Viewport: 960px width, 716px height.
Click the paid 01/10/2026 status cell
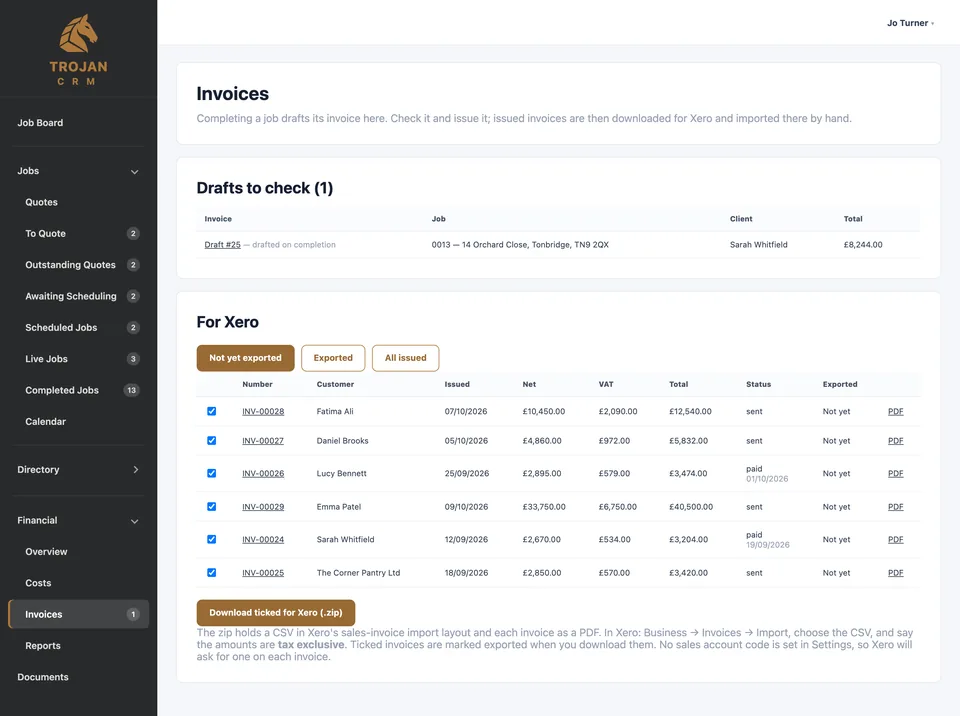(x=767, y=473)
